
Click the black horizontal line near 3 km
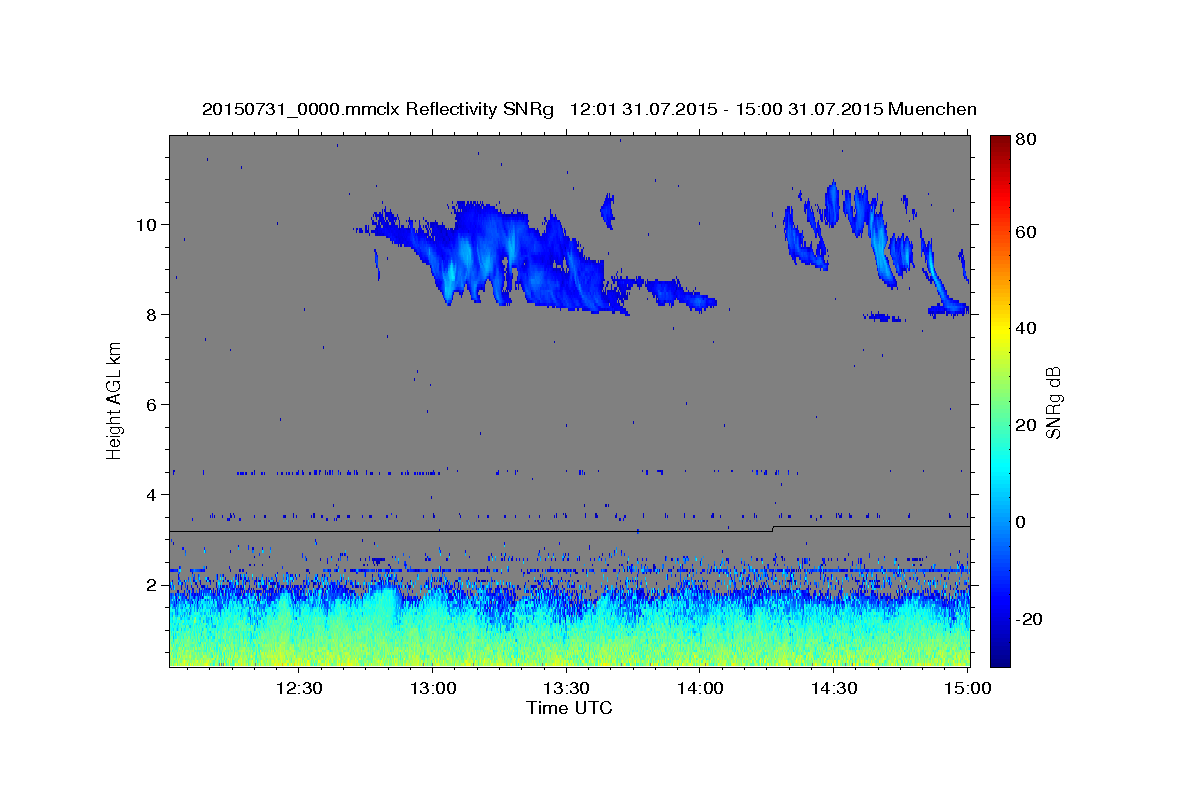570,530
